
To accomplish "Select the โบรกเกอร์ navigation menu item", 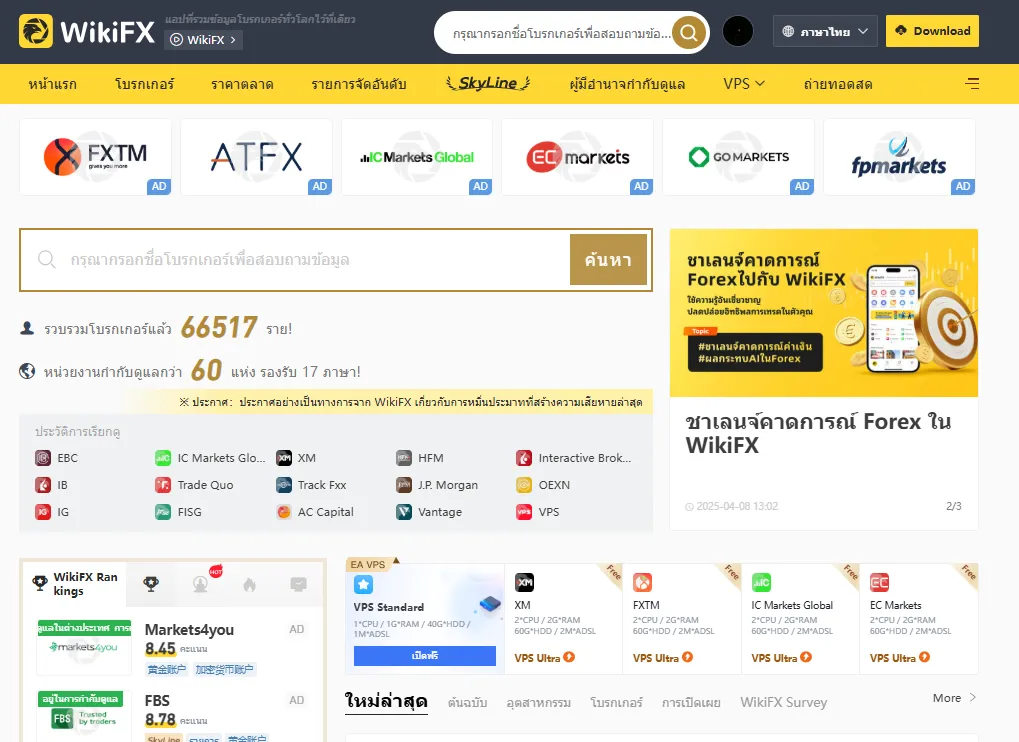I will (x=144, y=84).
